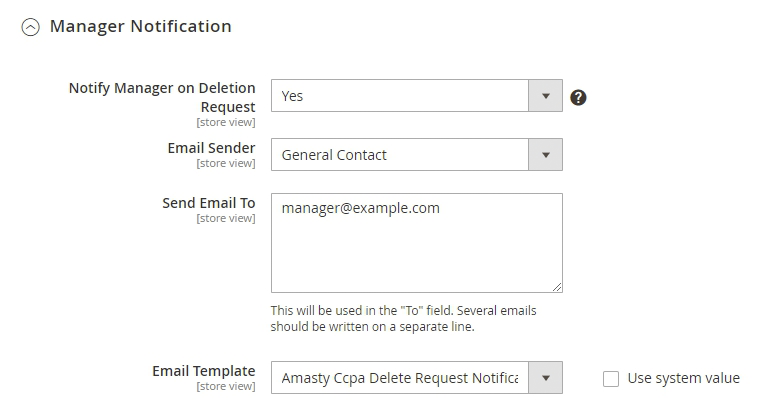Screen dimensions: 765x408
Task: Click the "Use system value" label text
Action: [x=683, y=378]
